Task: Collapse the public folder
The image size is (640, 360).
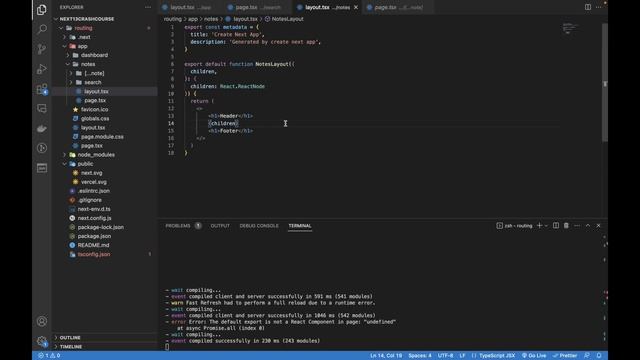Action: click(x=85, y=164)
